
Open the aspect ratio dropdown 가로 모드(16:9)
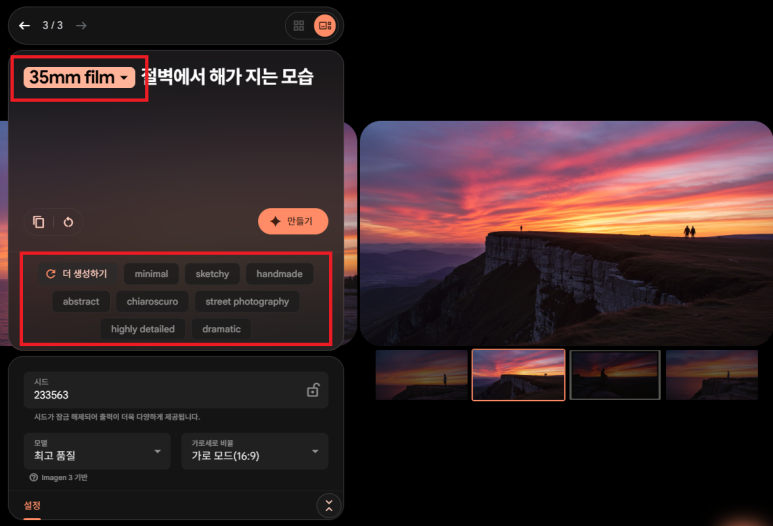click(255, 451)
